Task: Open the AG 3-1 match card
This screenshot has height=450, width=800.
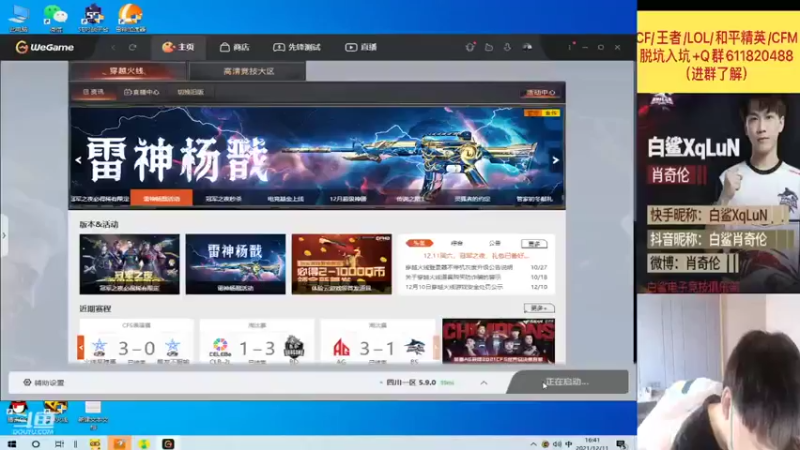Action: pyautogui.click(x=378, y=341)
